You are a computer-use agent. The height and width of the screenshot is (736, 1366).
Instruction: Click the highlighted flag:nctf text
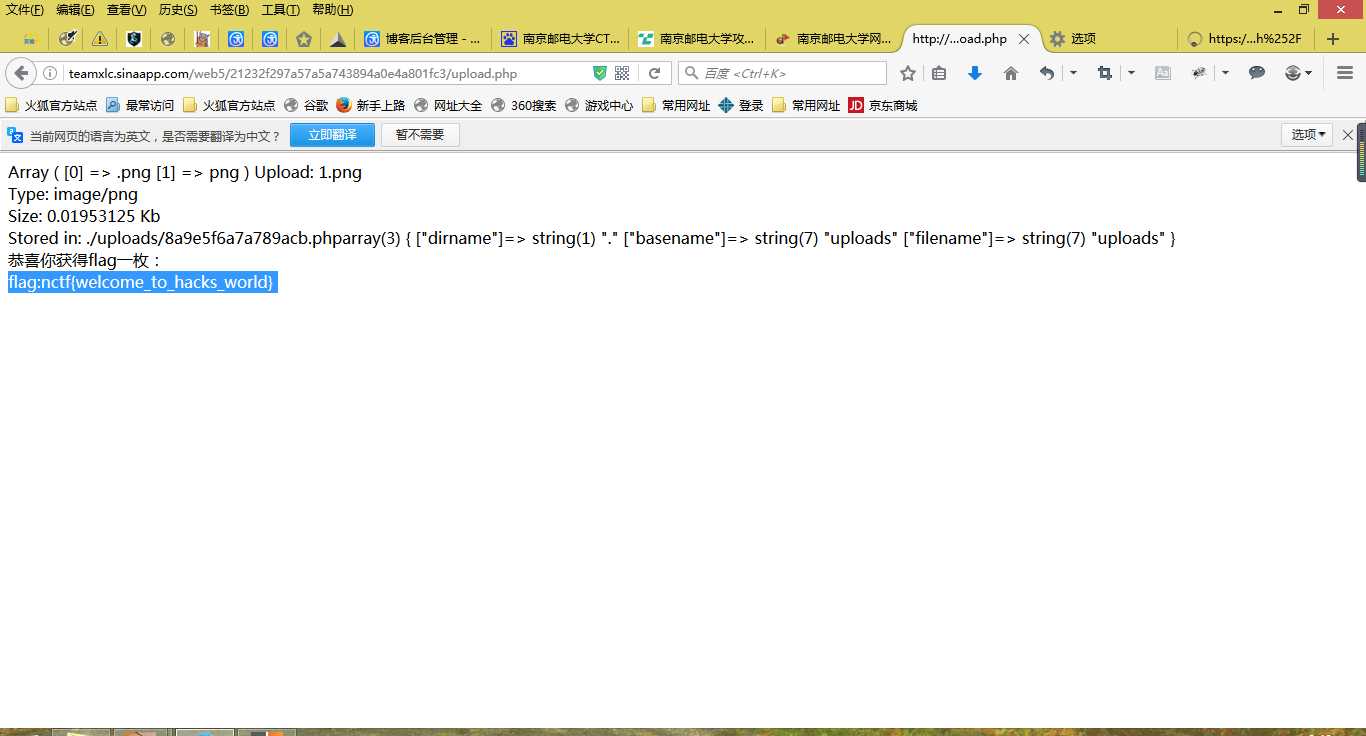(142, 282)
